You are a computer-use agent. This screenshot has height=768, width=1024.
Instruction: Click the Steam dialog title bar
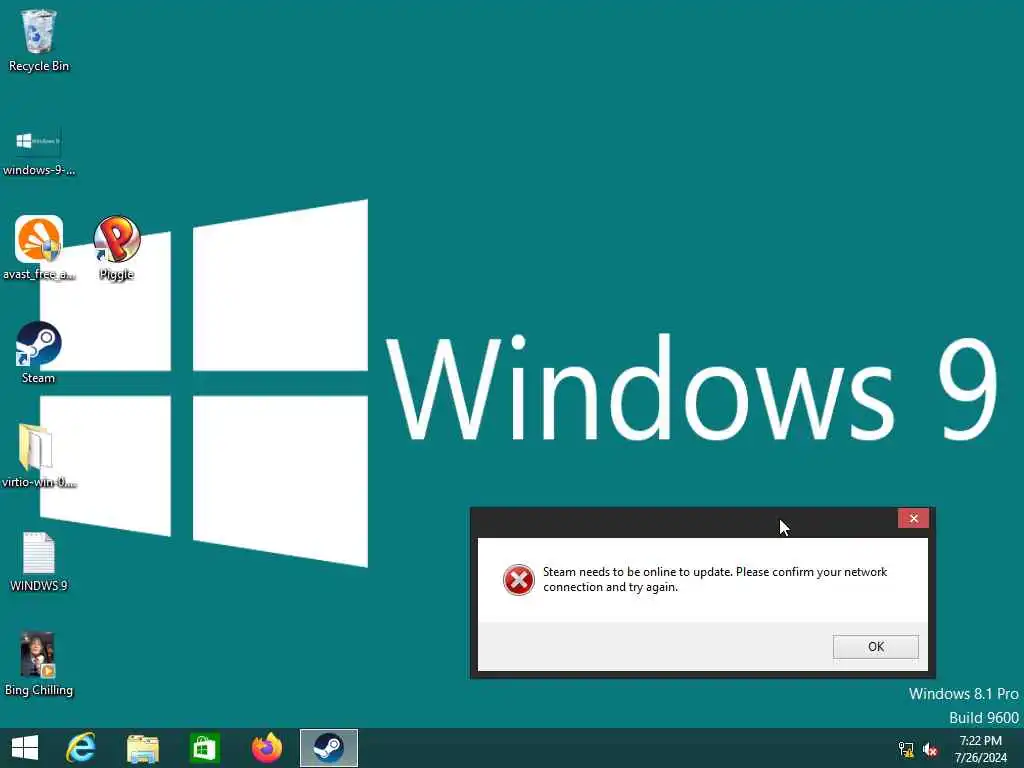[684, 522]
